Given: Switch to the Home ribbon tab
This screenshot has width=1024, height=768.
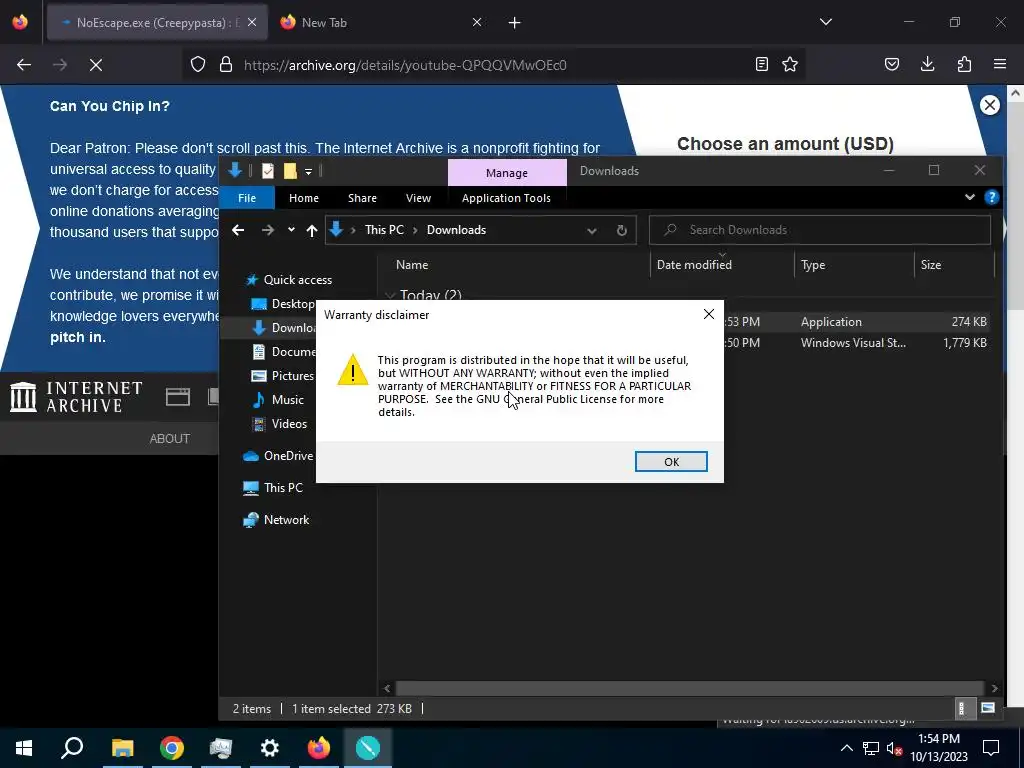Looking at the screenshot, I should (304, 198).
